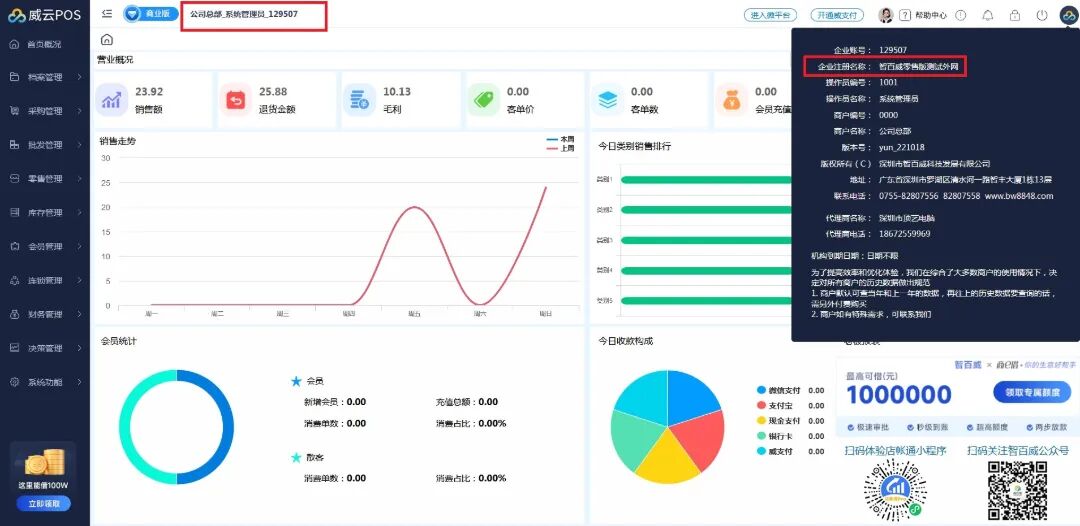
Task: Click the power logout icon
Action: click(x=1041, y=15)
